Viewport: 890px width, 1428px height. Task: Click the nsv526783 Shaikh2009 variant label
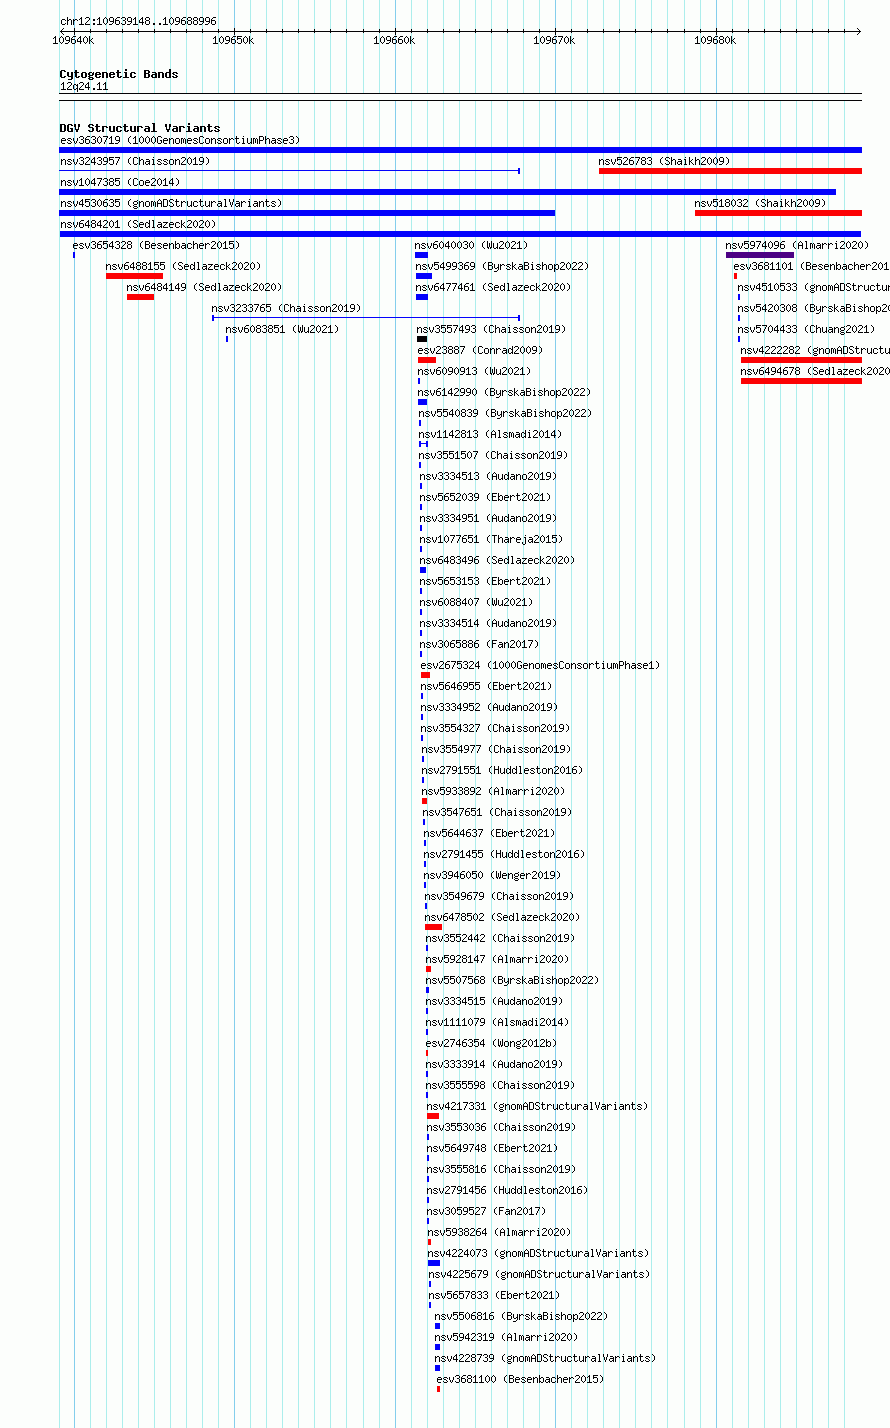point(665,161)
